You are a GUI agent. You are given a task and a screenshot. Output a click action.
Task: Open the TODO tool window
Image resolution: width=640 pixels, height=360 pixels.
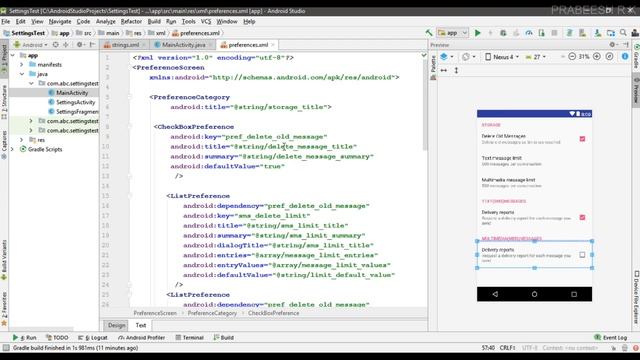pos(57,338)
